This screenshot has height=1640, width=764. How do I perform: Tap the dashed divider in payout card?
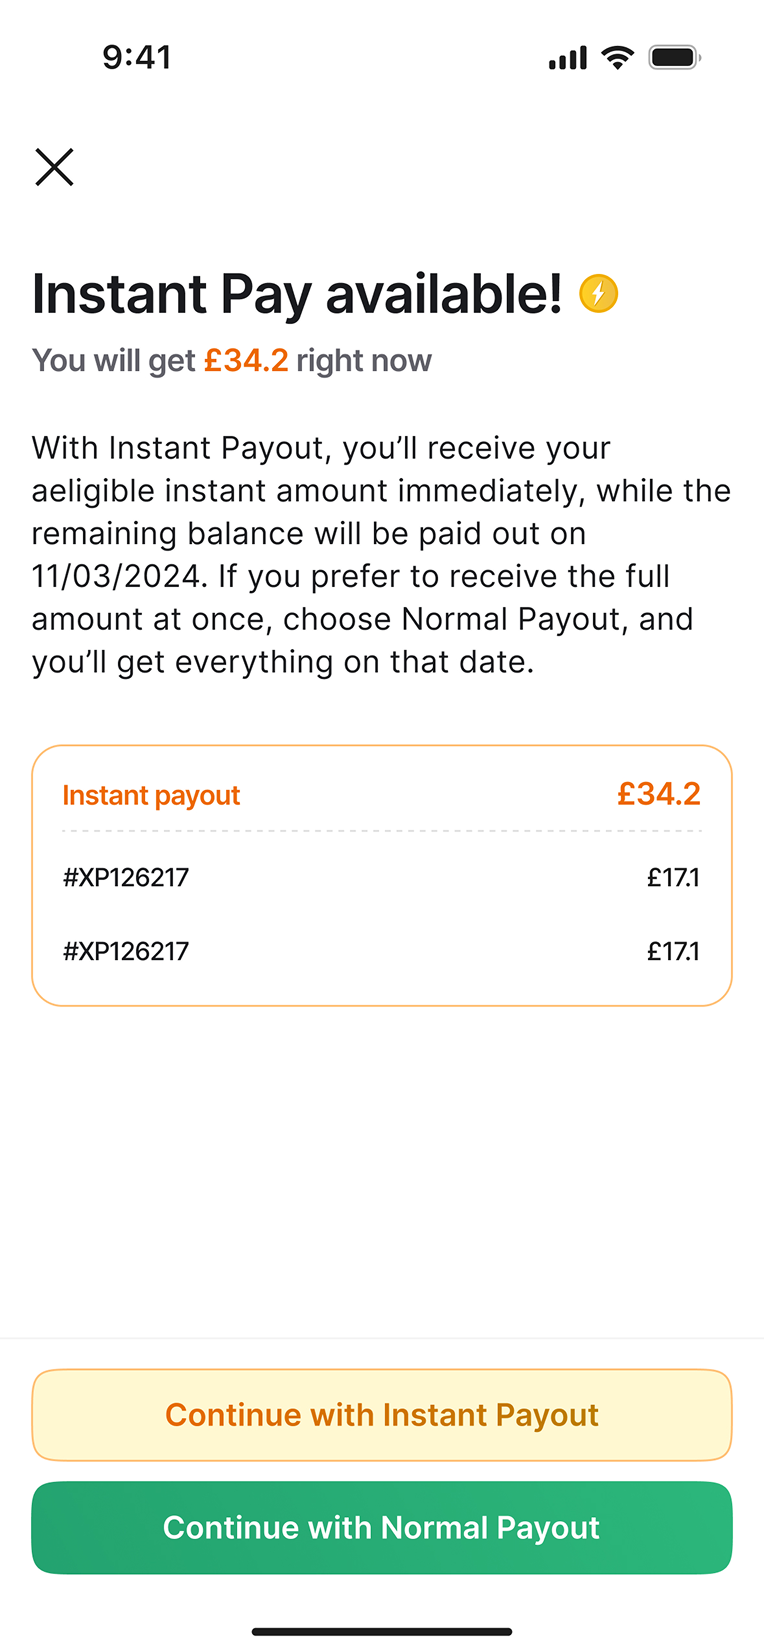pyautogui.click(x=382, y=831)
